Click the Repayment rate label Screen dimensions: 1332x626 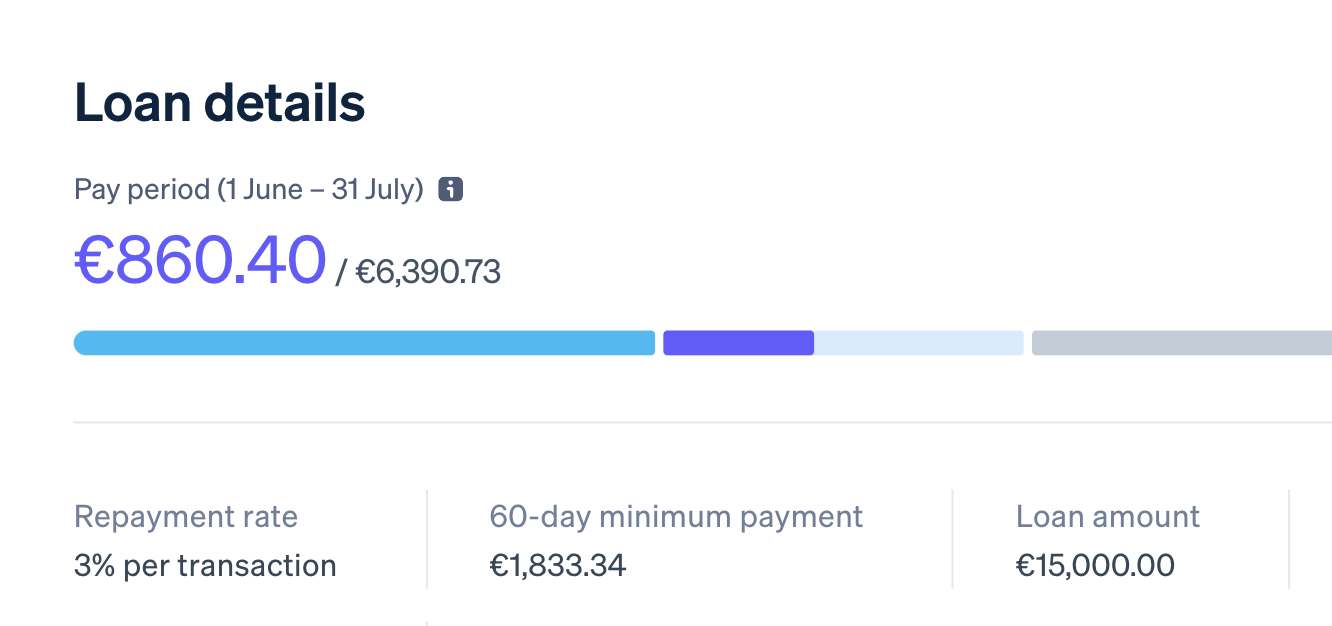pyautogui.click(x=186, y=517)
